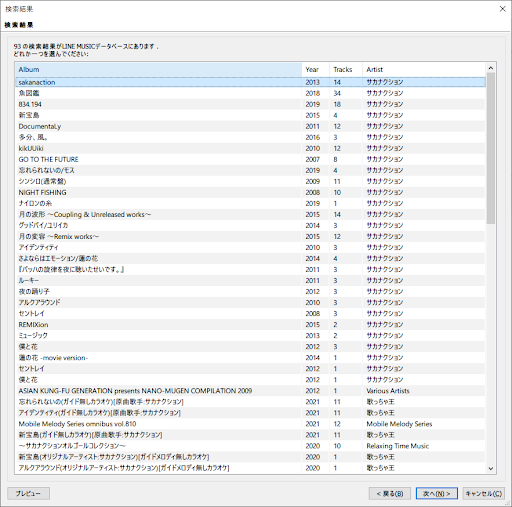
Task: Click the results list scrollbar thumb
Action: [x=491, y=148]
